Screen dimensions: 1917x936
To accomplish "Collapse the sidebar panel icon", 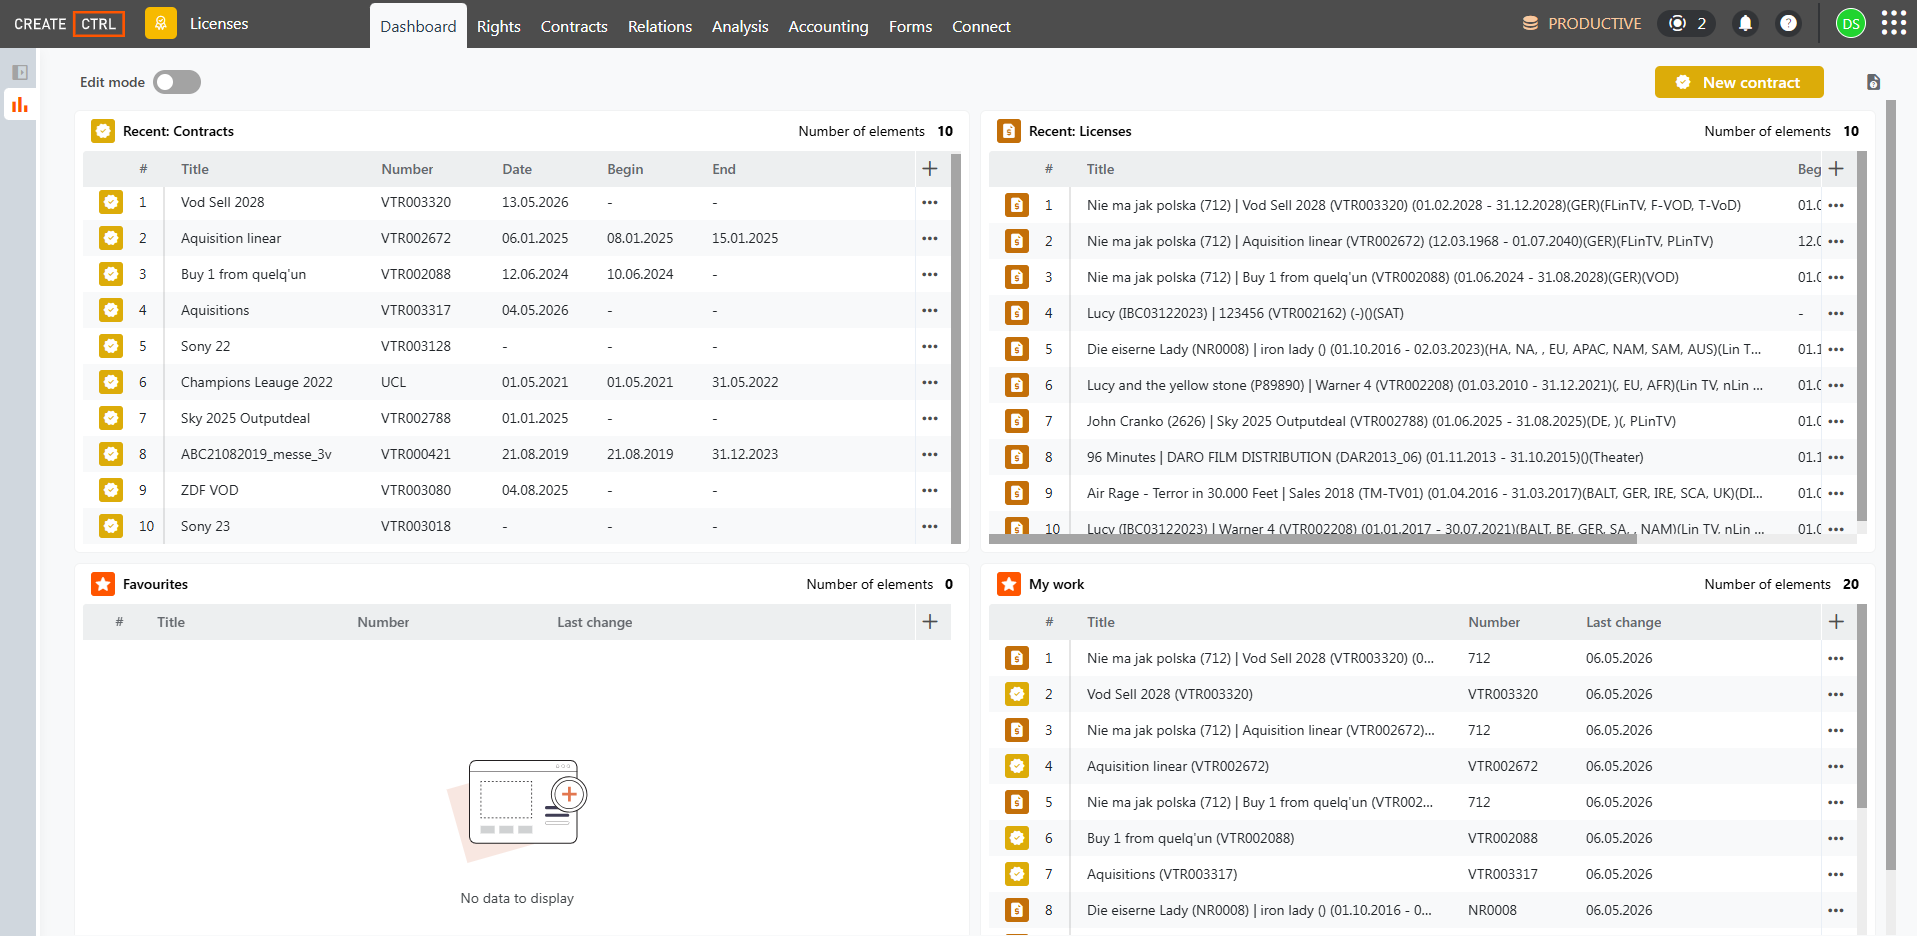I will coord(20,72).
